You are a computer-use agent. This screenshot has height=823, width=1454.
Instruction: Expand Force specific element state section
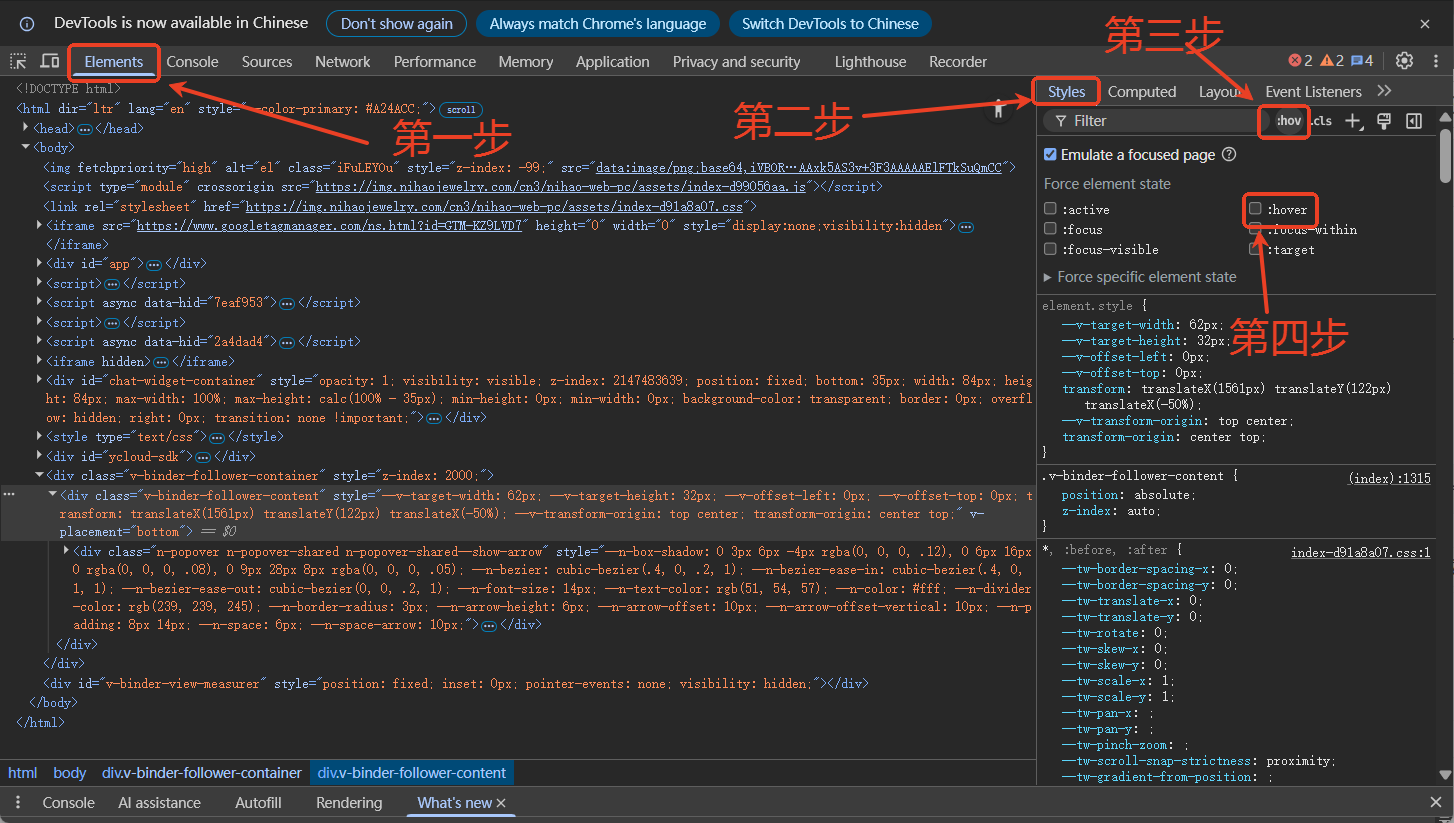pos(1140,277)
